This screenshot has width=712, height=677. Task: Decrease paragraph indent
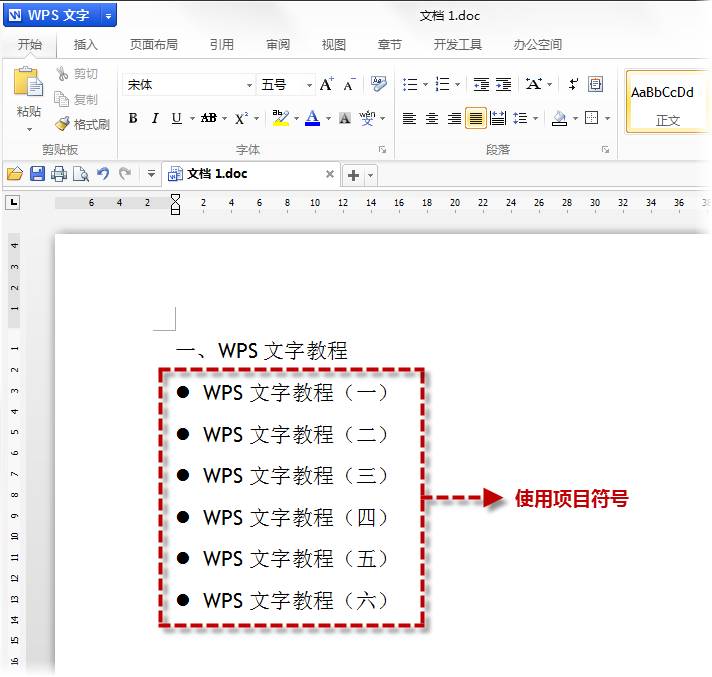coord(481,84)
